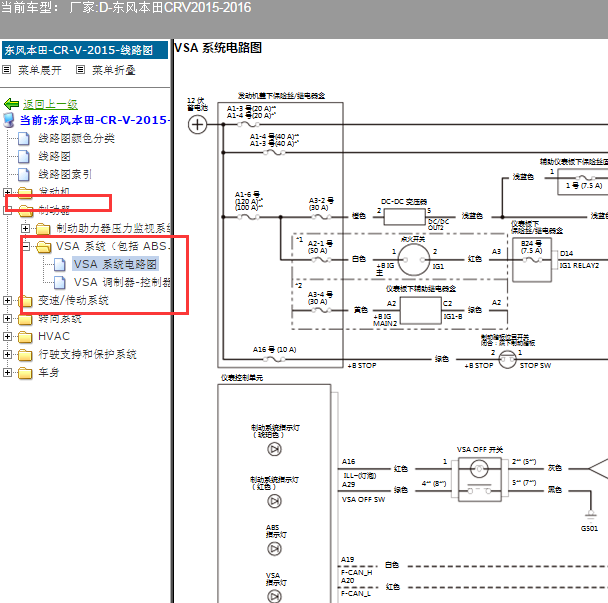Click the red 制动系统指示灯 lamp symbol
Image resolution: width=608 pixels, height=603 pixels.
tap(275, 501)
